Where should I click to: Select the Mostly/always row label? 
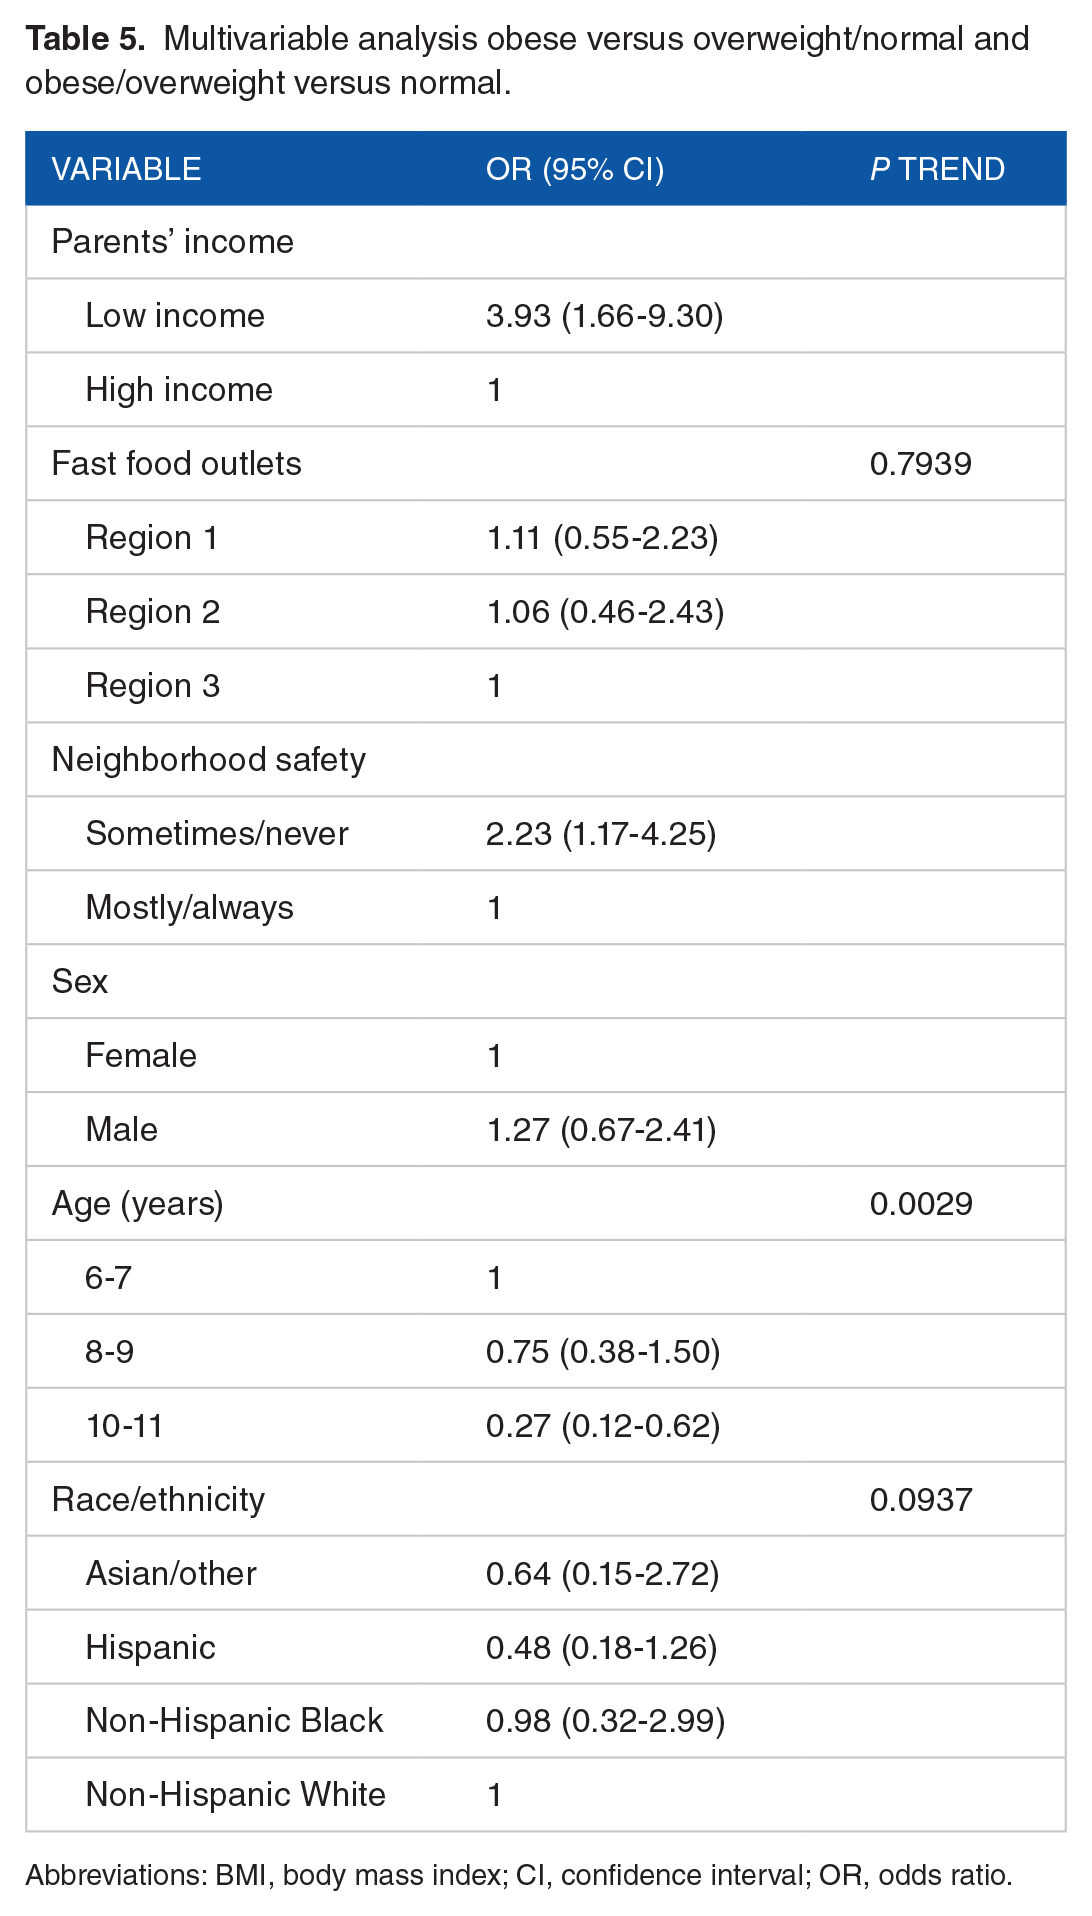[x=190, y=908]
